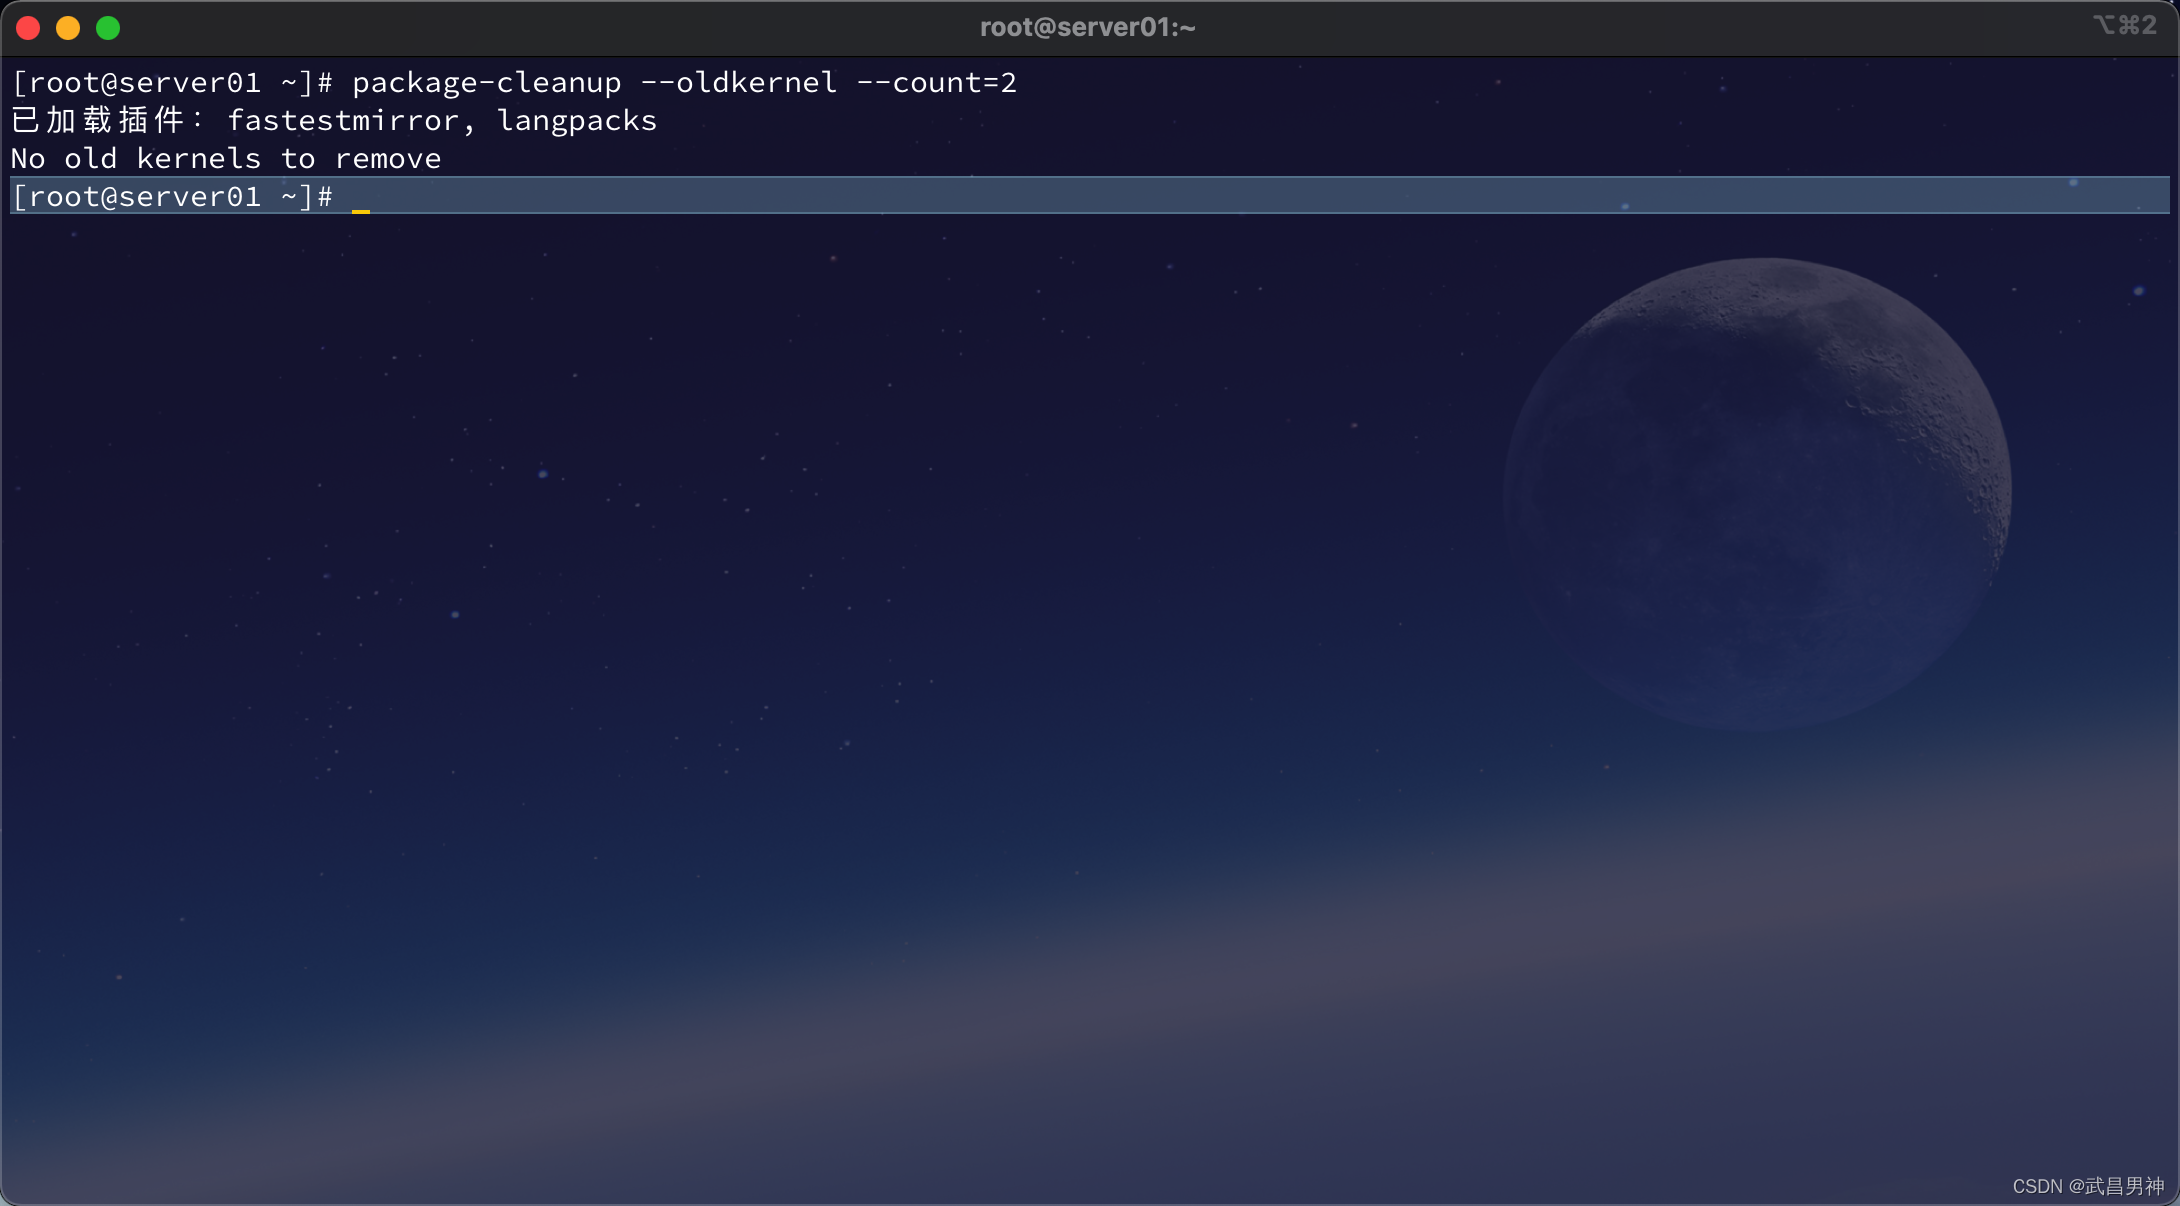Viewport: 2180px width, 1206px height.
Task: Click the word fastestmirror in output
Action: tap(342, 121)
